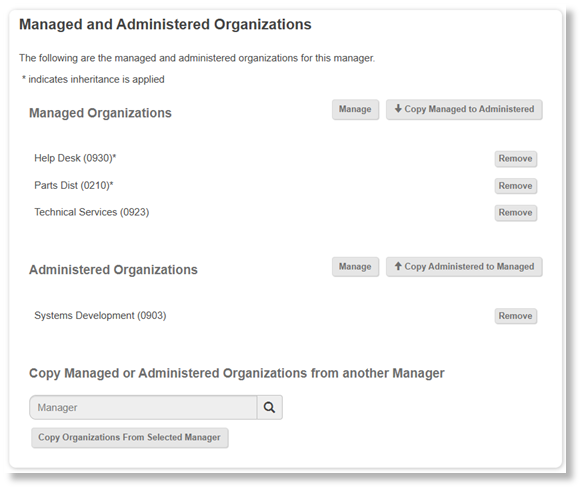Remove Parts Dist (0210) organization

(x=516, y=186)
